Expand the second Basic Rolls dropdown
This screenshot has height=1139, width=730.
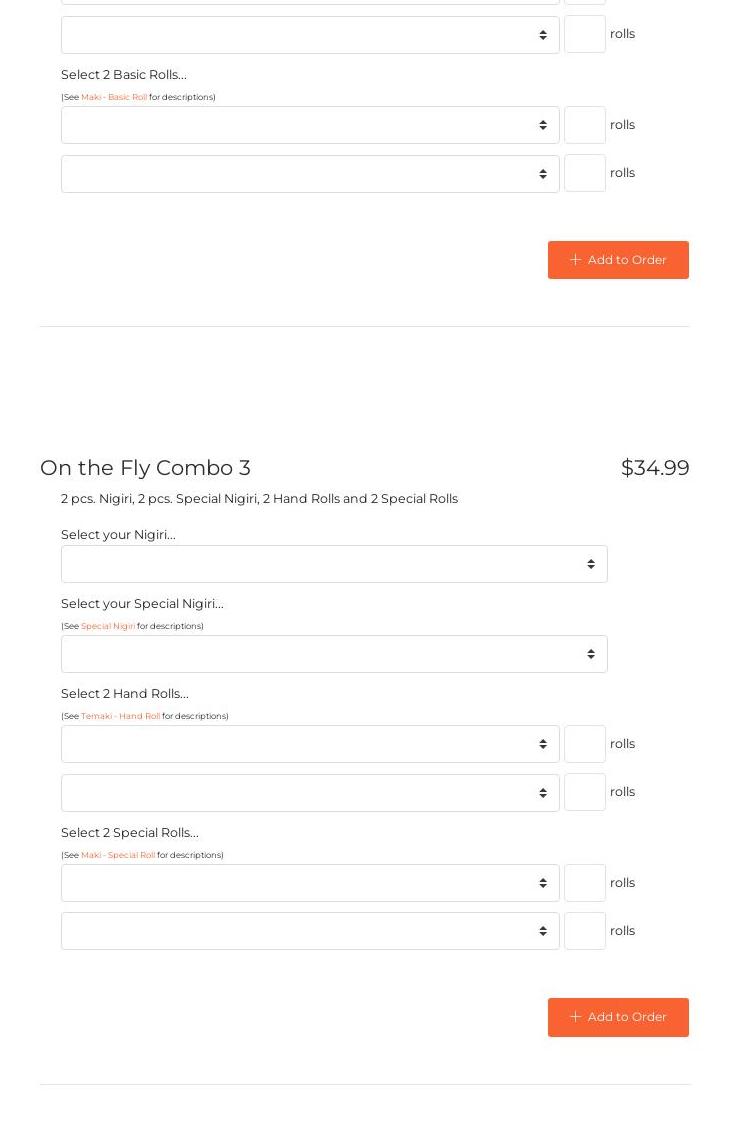pyautogui.click(x=310, y=174)
